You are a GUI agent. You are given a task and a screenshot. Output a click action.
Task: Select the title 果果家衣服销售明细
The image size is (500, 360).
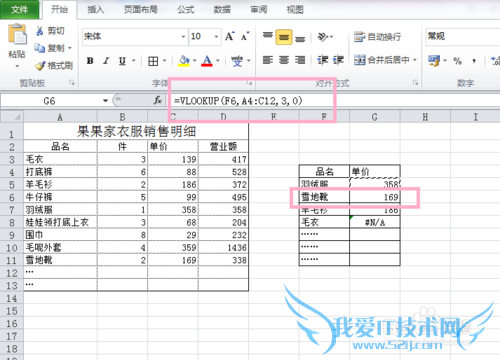136,131
